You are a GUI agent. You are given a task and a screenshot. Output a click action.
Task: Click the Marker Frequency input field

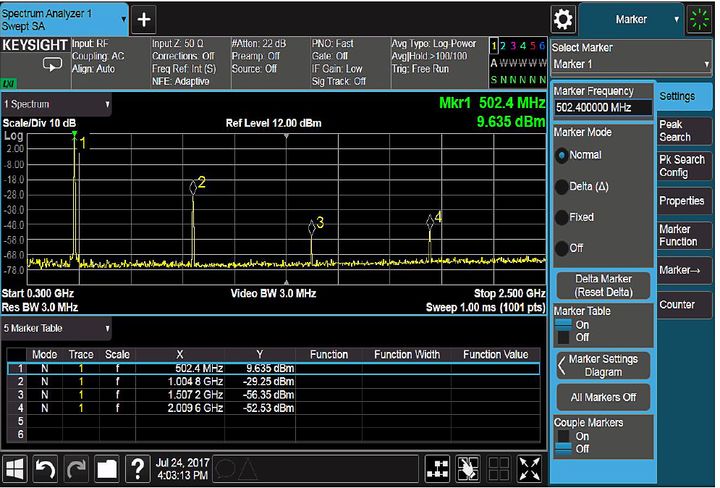point(603,108)
